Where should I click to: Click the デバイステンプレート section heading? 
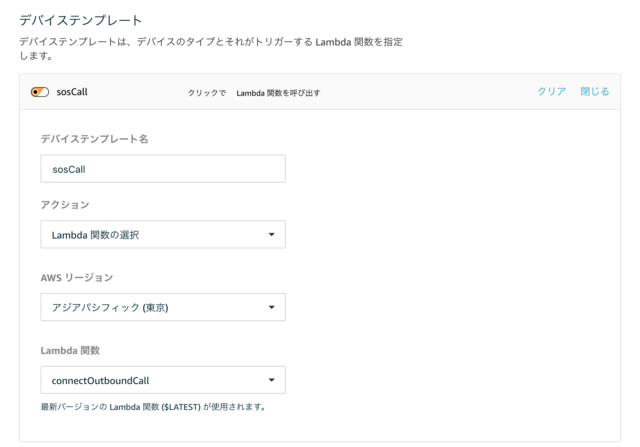pyautogui.click(x=80, y=20)
